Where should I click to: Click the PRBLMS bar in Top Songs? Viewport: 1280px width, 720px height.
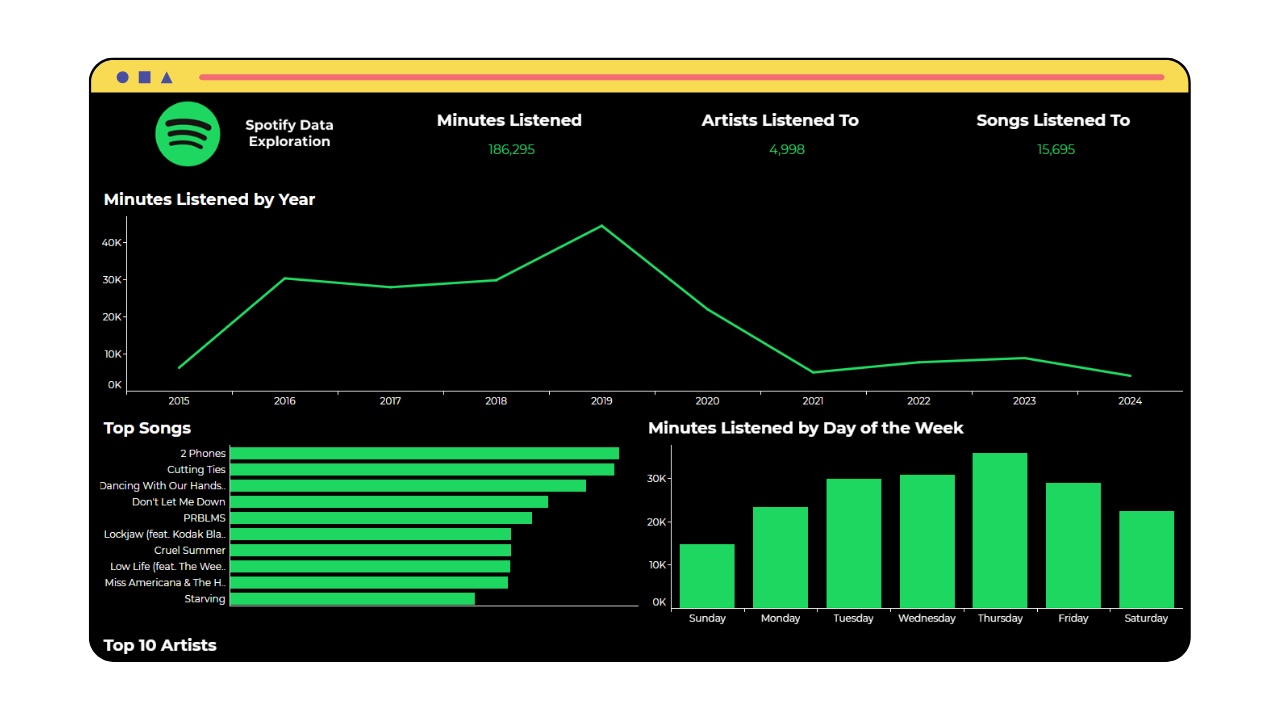[x=381, y=518]
